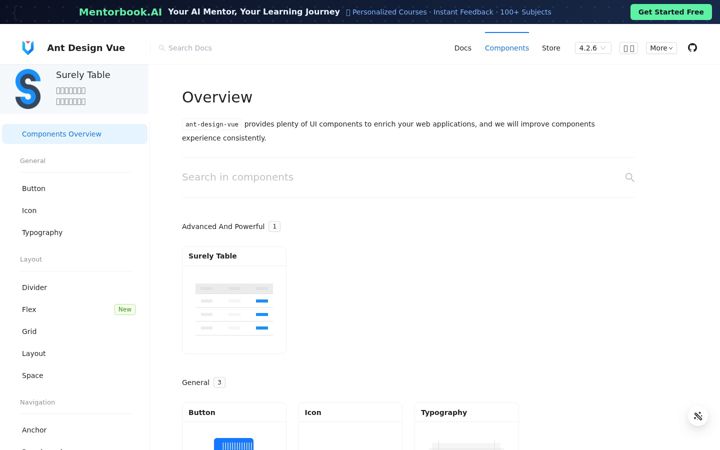
Task: Click the Overview heading
Action: tap(217, 97)
